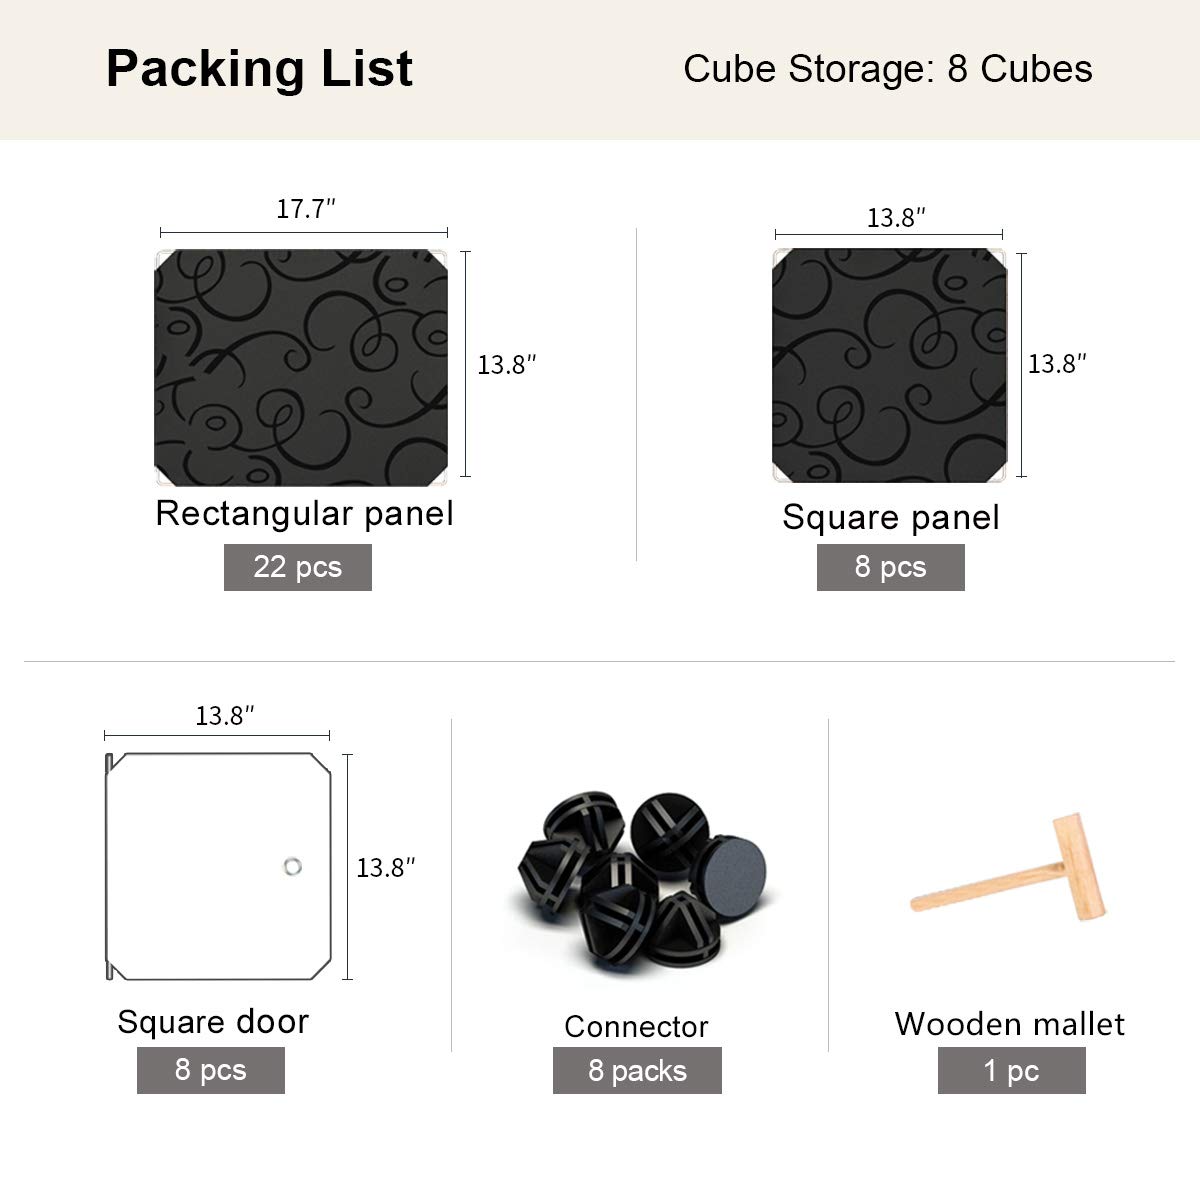1200x1200 pixels.
Task: Click the 22 pcs quantity badge
Action: coord(298,567)
